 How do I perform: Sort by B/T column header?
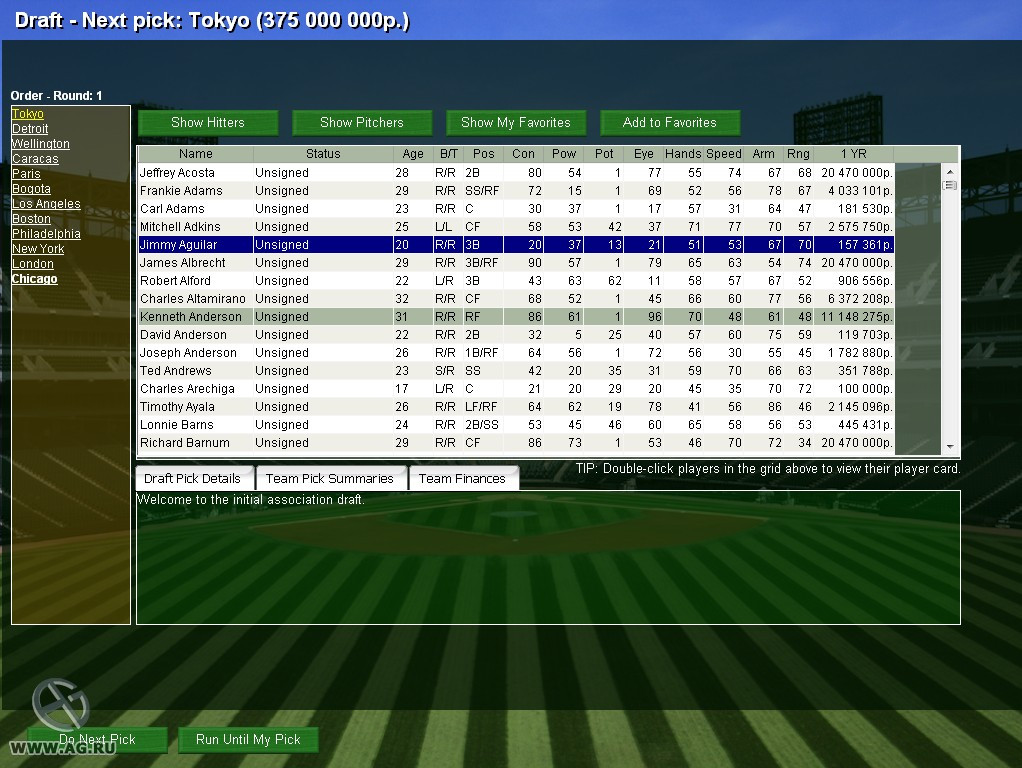click(448, 154)
